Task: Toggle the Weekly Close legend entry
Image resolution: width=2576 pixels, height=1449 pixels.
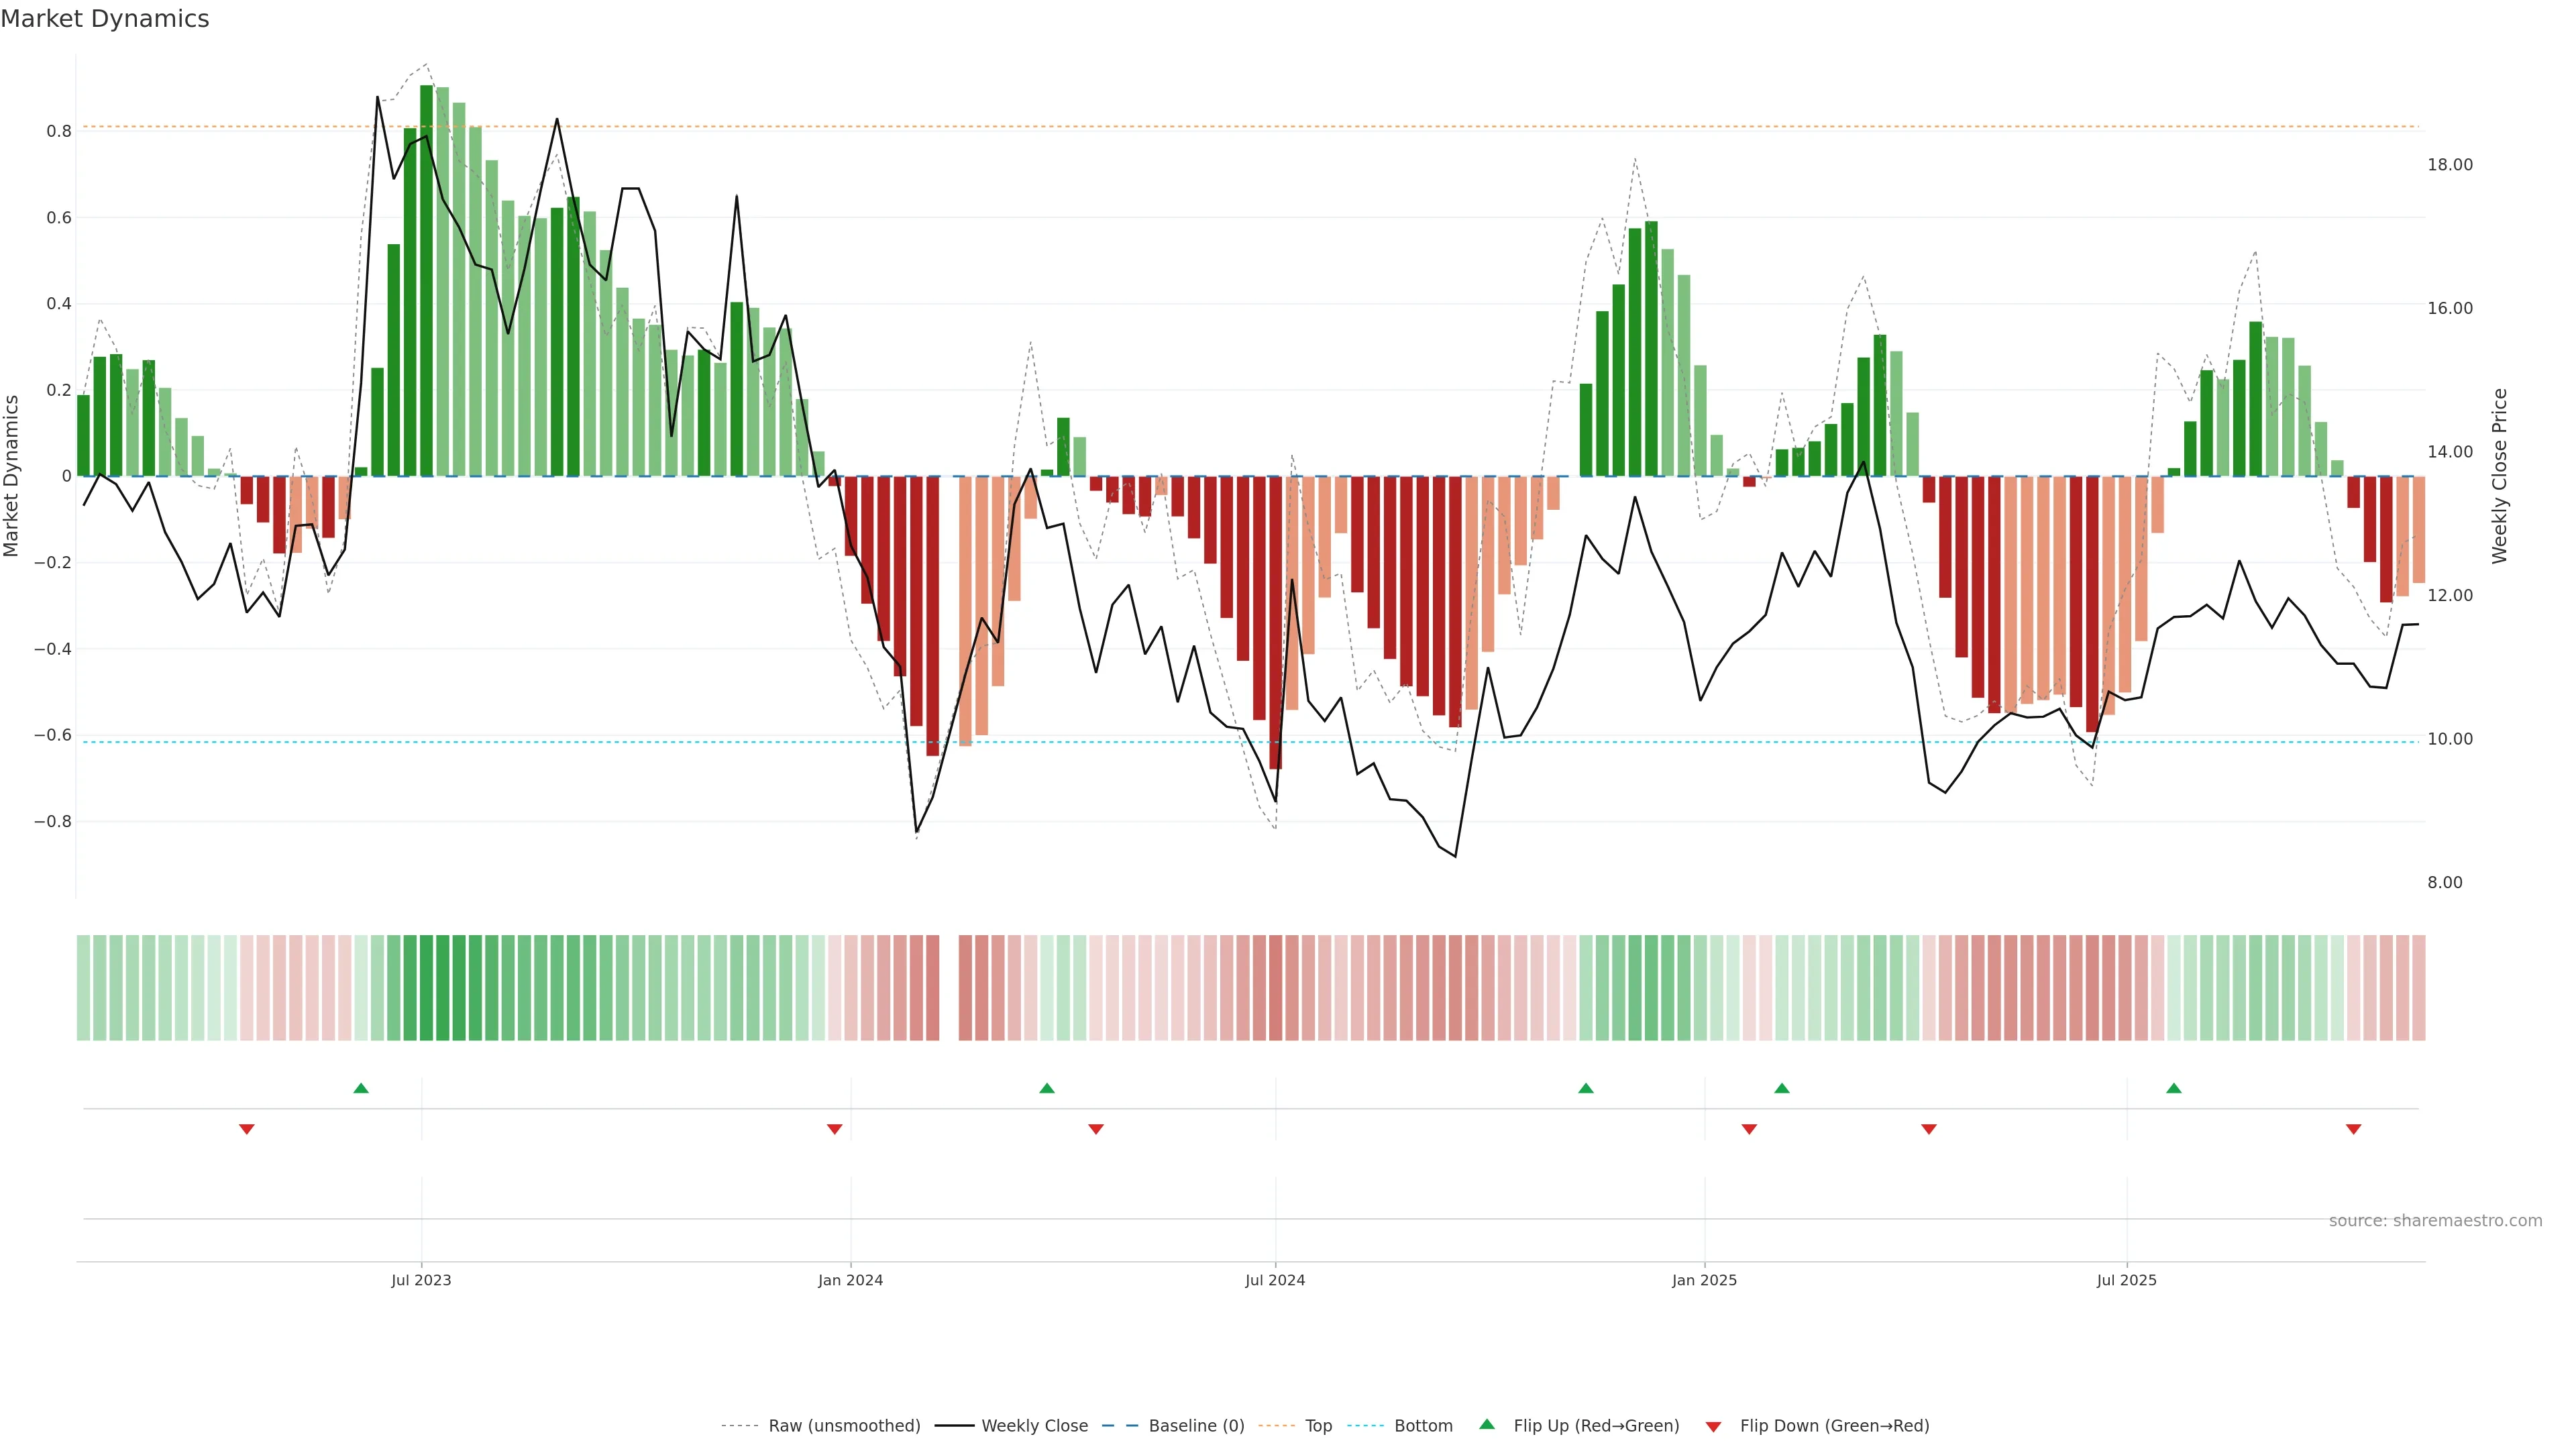Action: point(1034,1426)
